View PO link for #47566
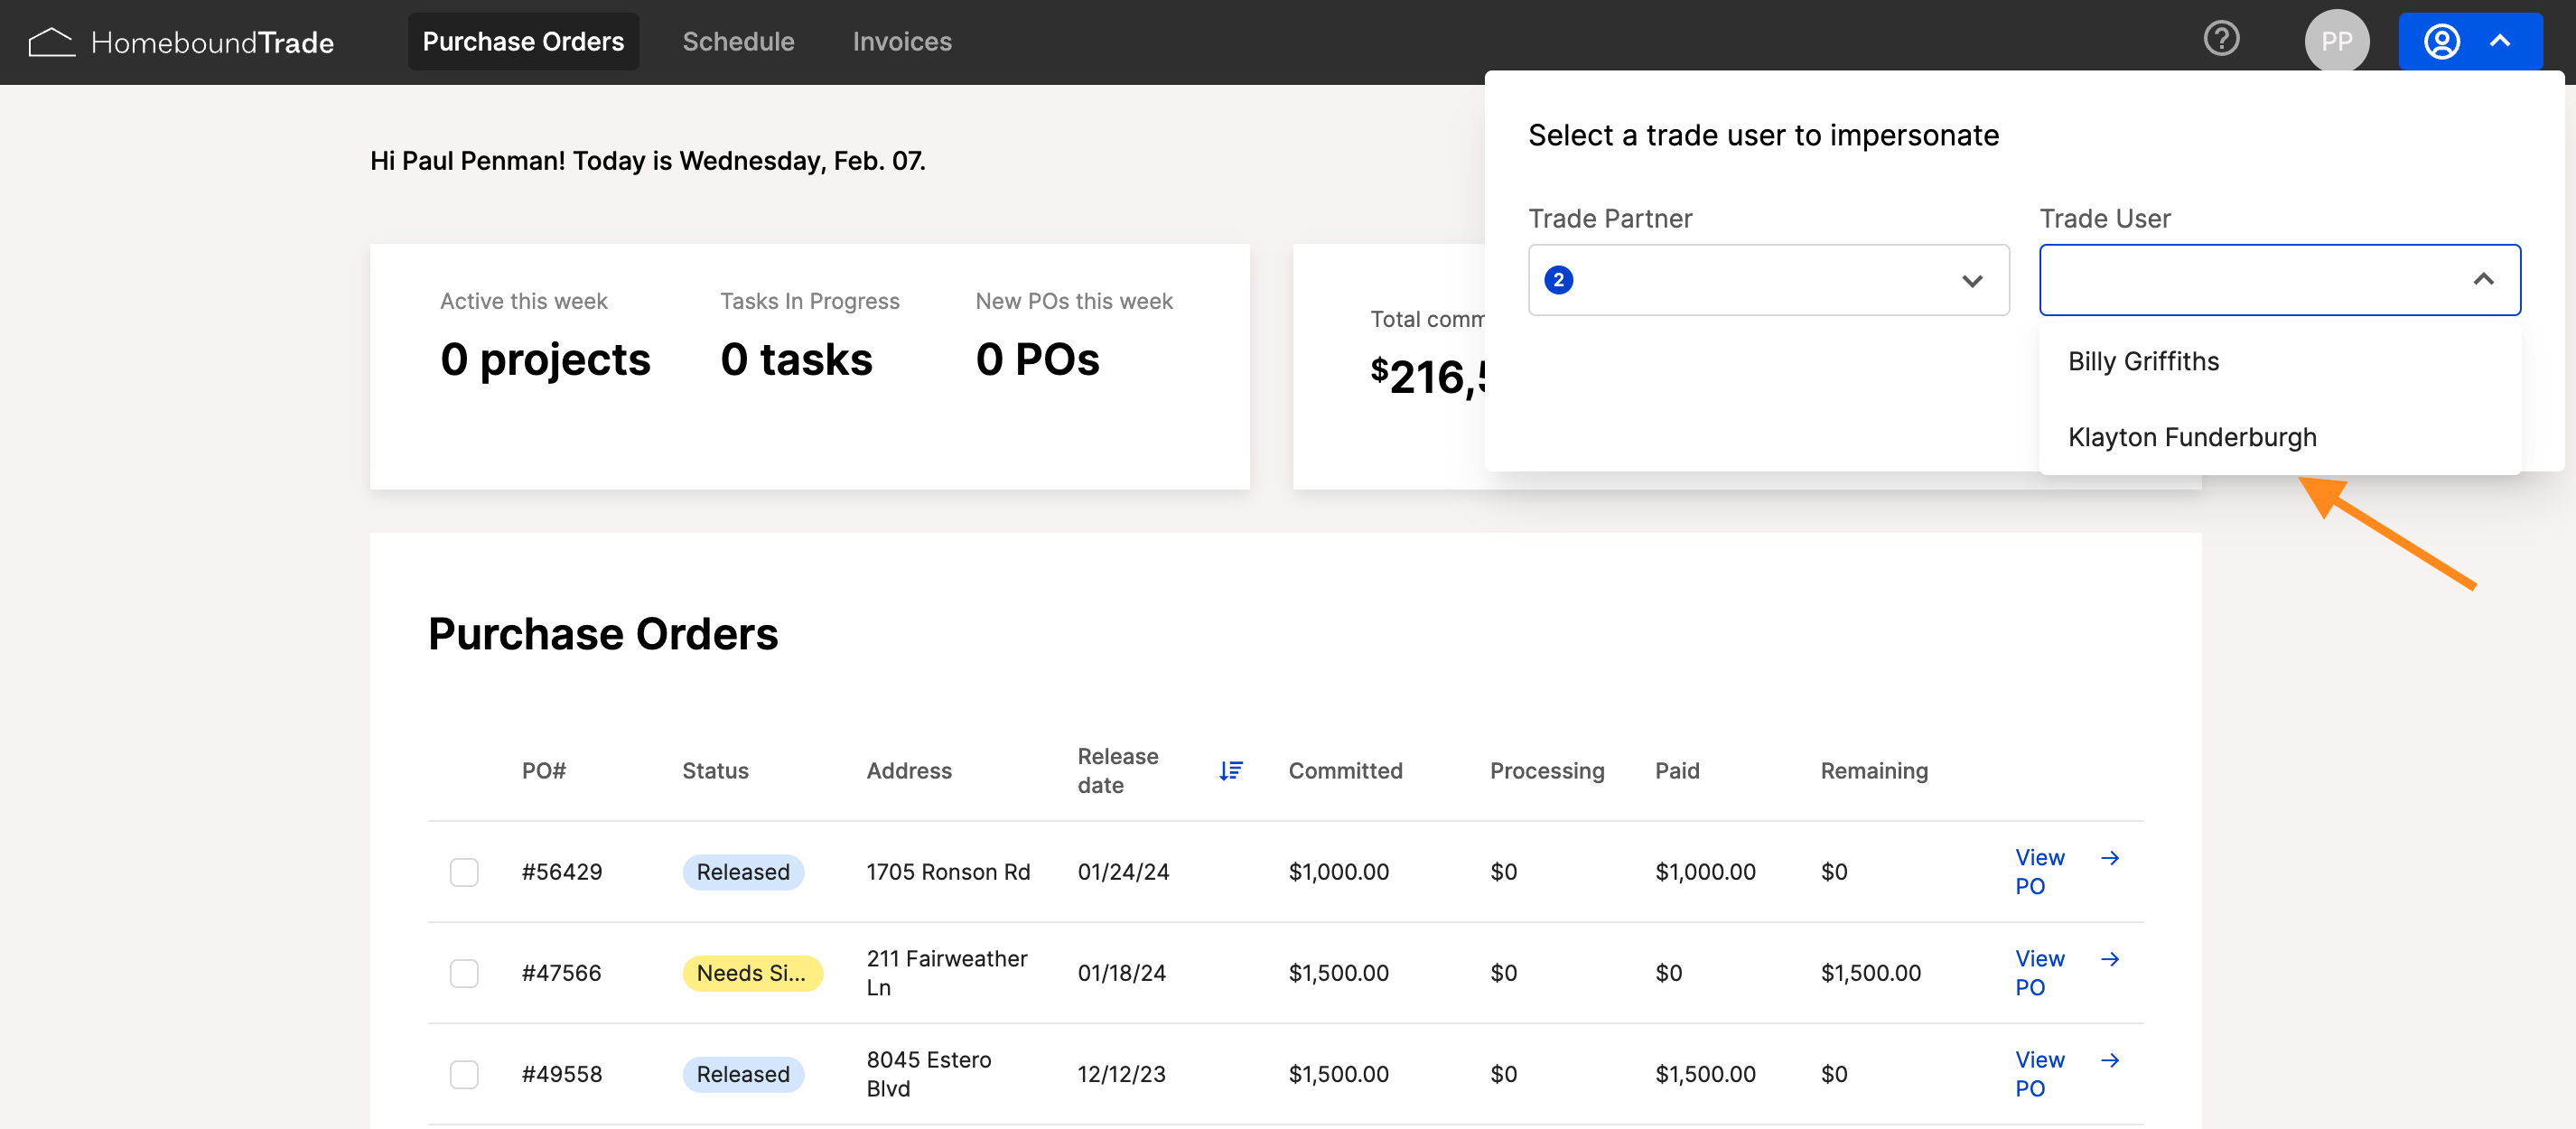The image size is (2576, 1129). [2039, 972]
